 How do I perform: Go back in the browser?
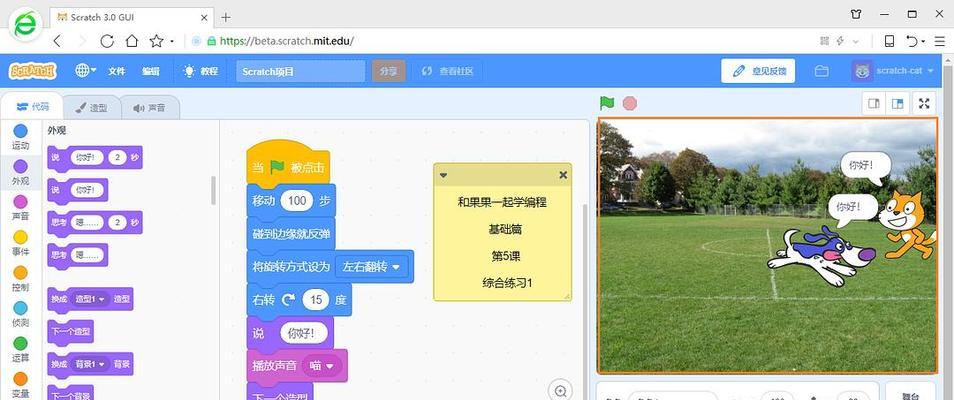coord(58,41)
